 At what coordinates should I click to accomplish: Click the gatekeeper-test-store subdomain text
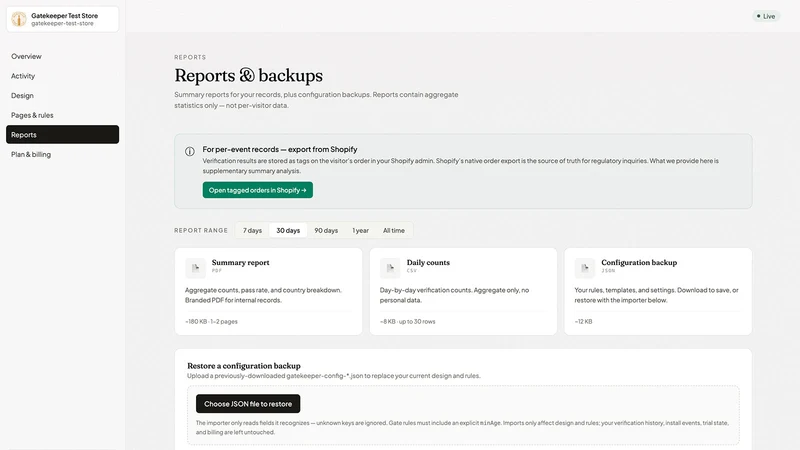[62, 23]
